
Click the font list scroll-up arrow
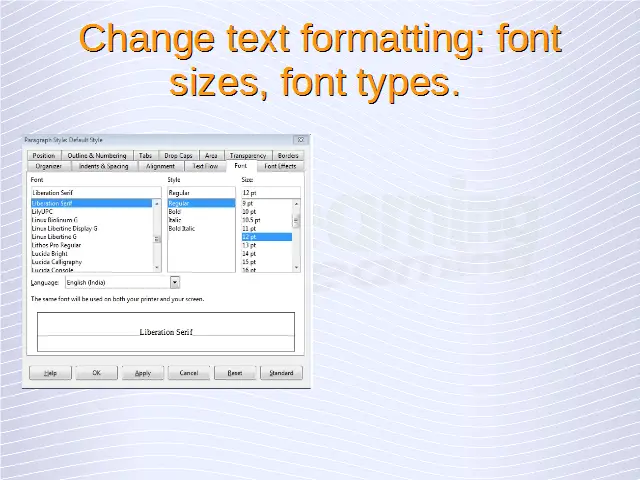(157, 203)
